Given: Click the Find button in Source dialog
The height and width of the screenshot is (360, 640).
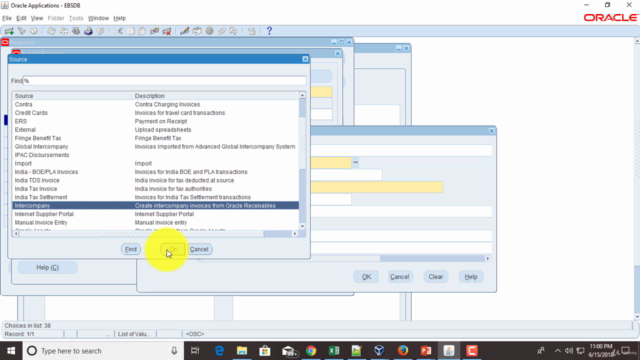Looking at the screenshot, I should coord(131,249).
